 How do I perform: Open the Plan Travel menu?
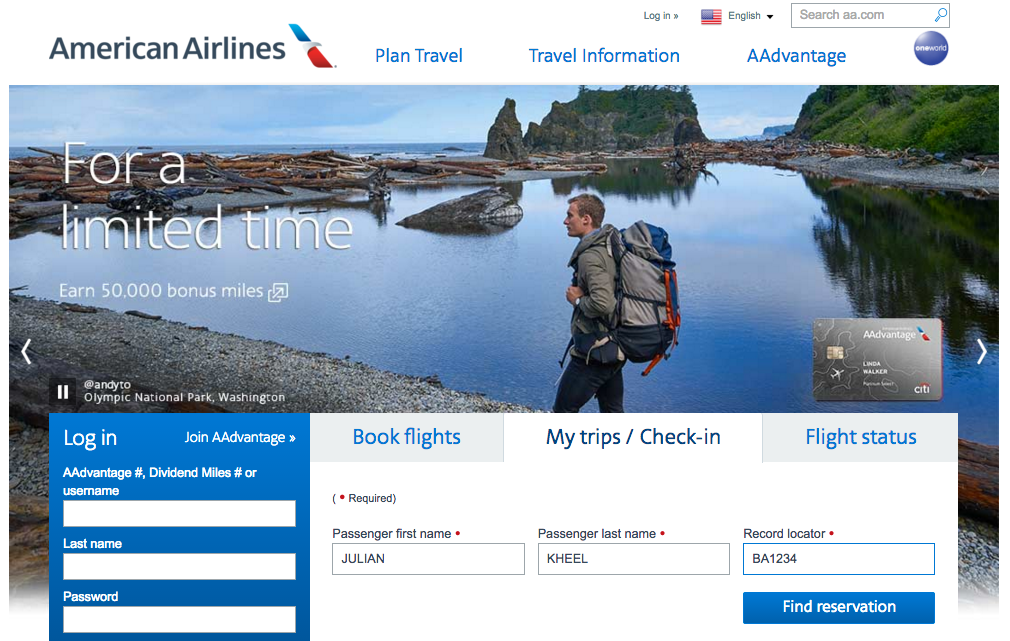[418, 56]
